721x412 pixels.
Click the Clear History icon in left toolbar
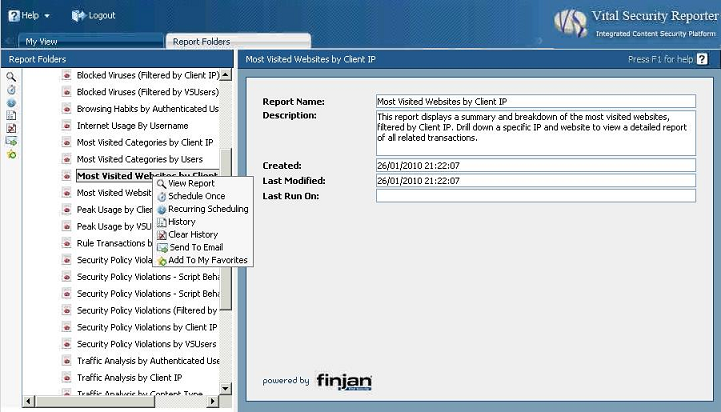11,128
